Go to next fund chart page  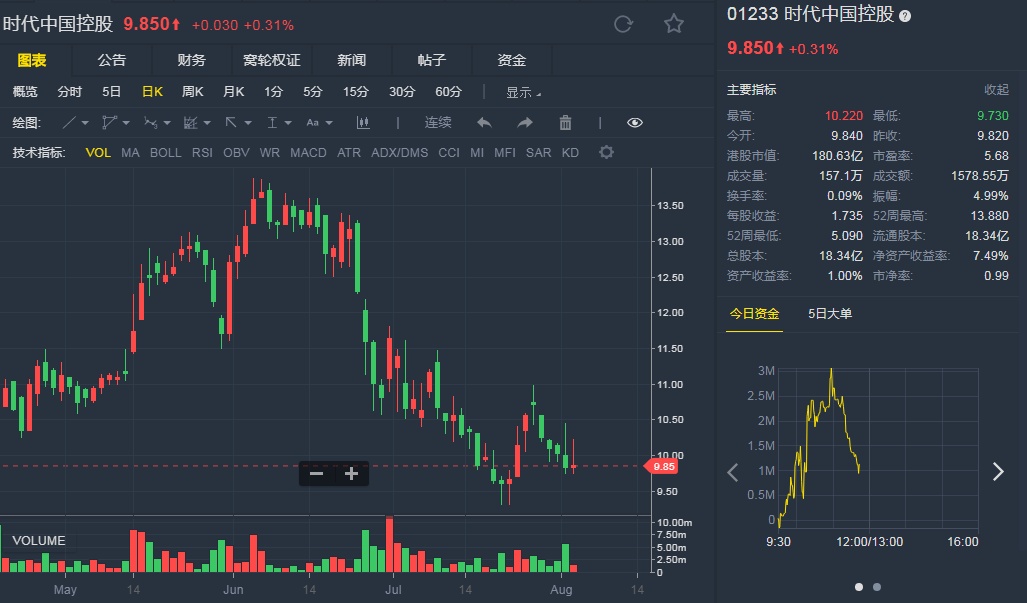(997, 472)
